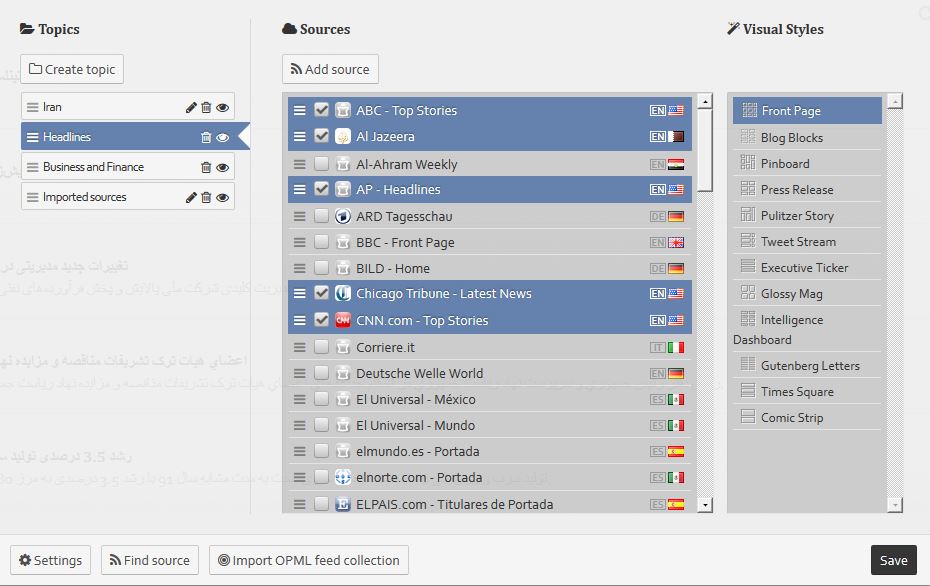Click the elmundo.es - Portada row
Image resolution: width=930 pixels, height=586 pixels.
point(490,451)
